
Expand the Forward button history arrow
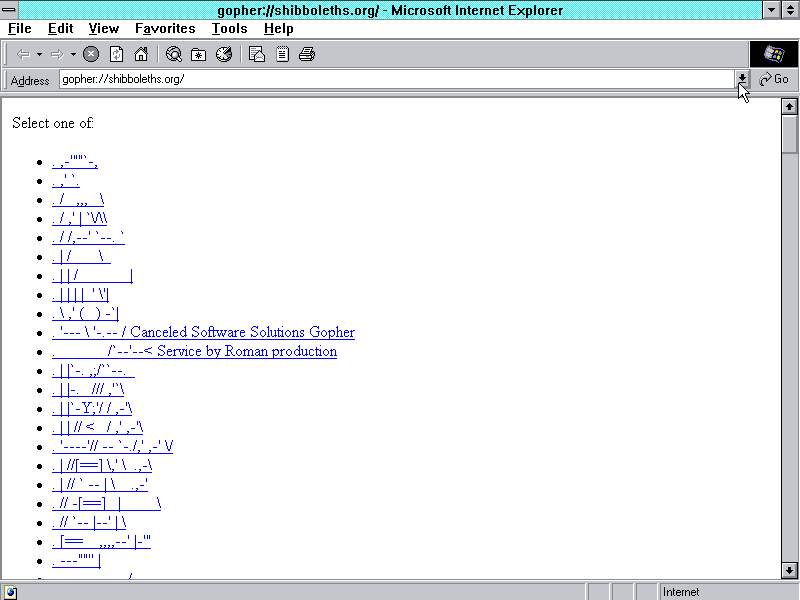click(x=72, y=54)
